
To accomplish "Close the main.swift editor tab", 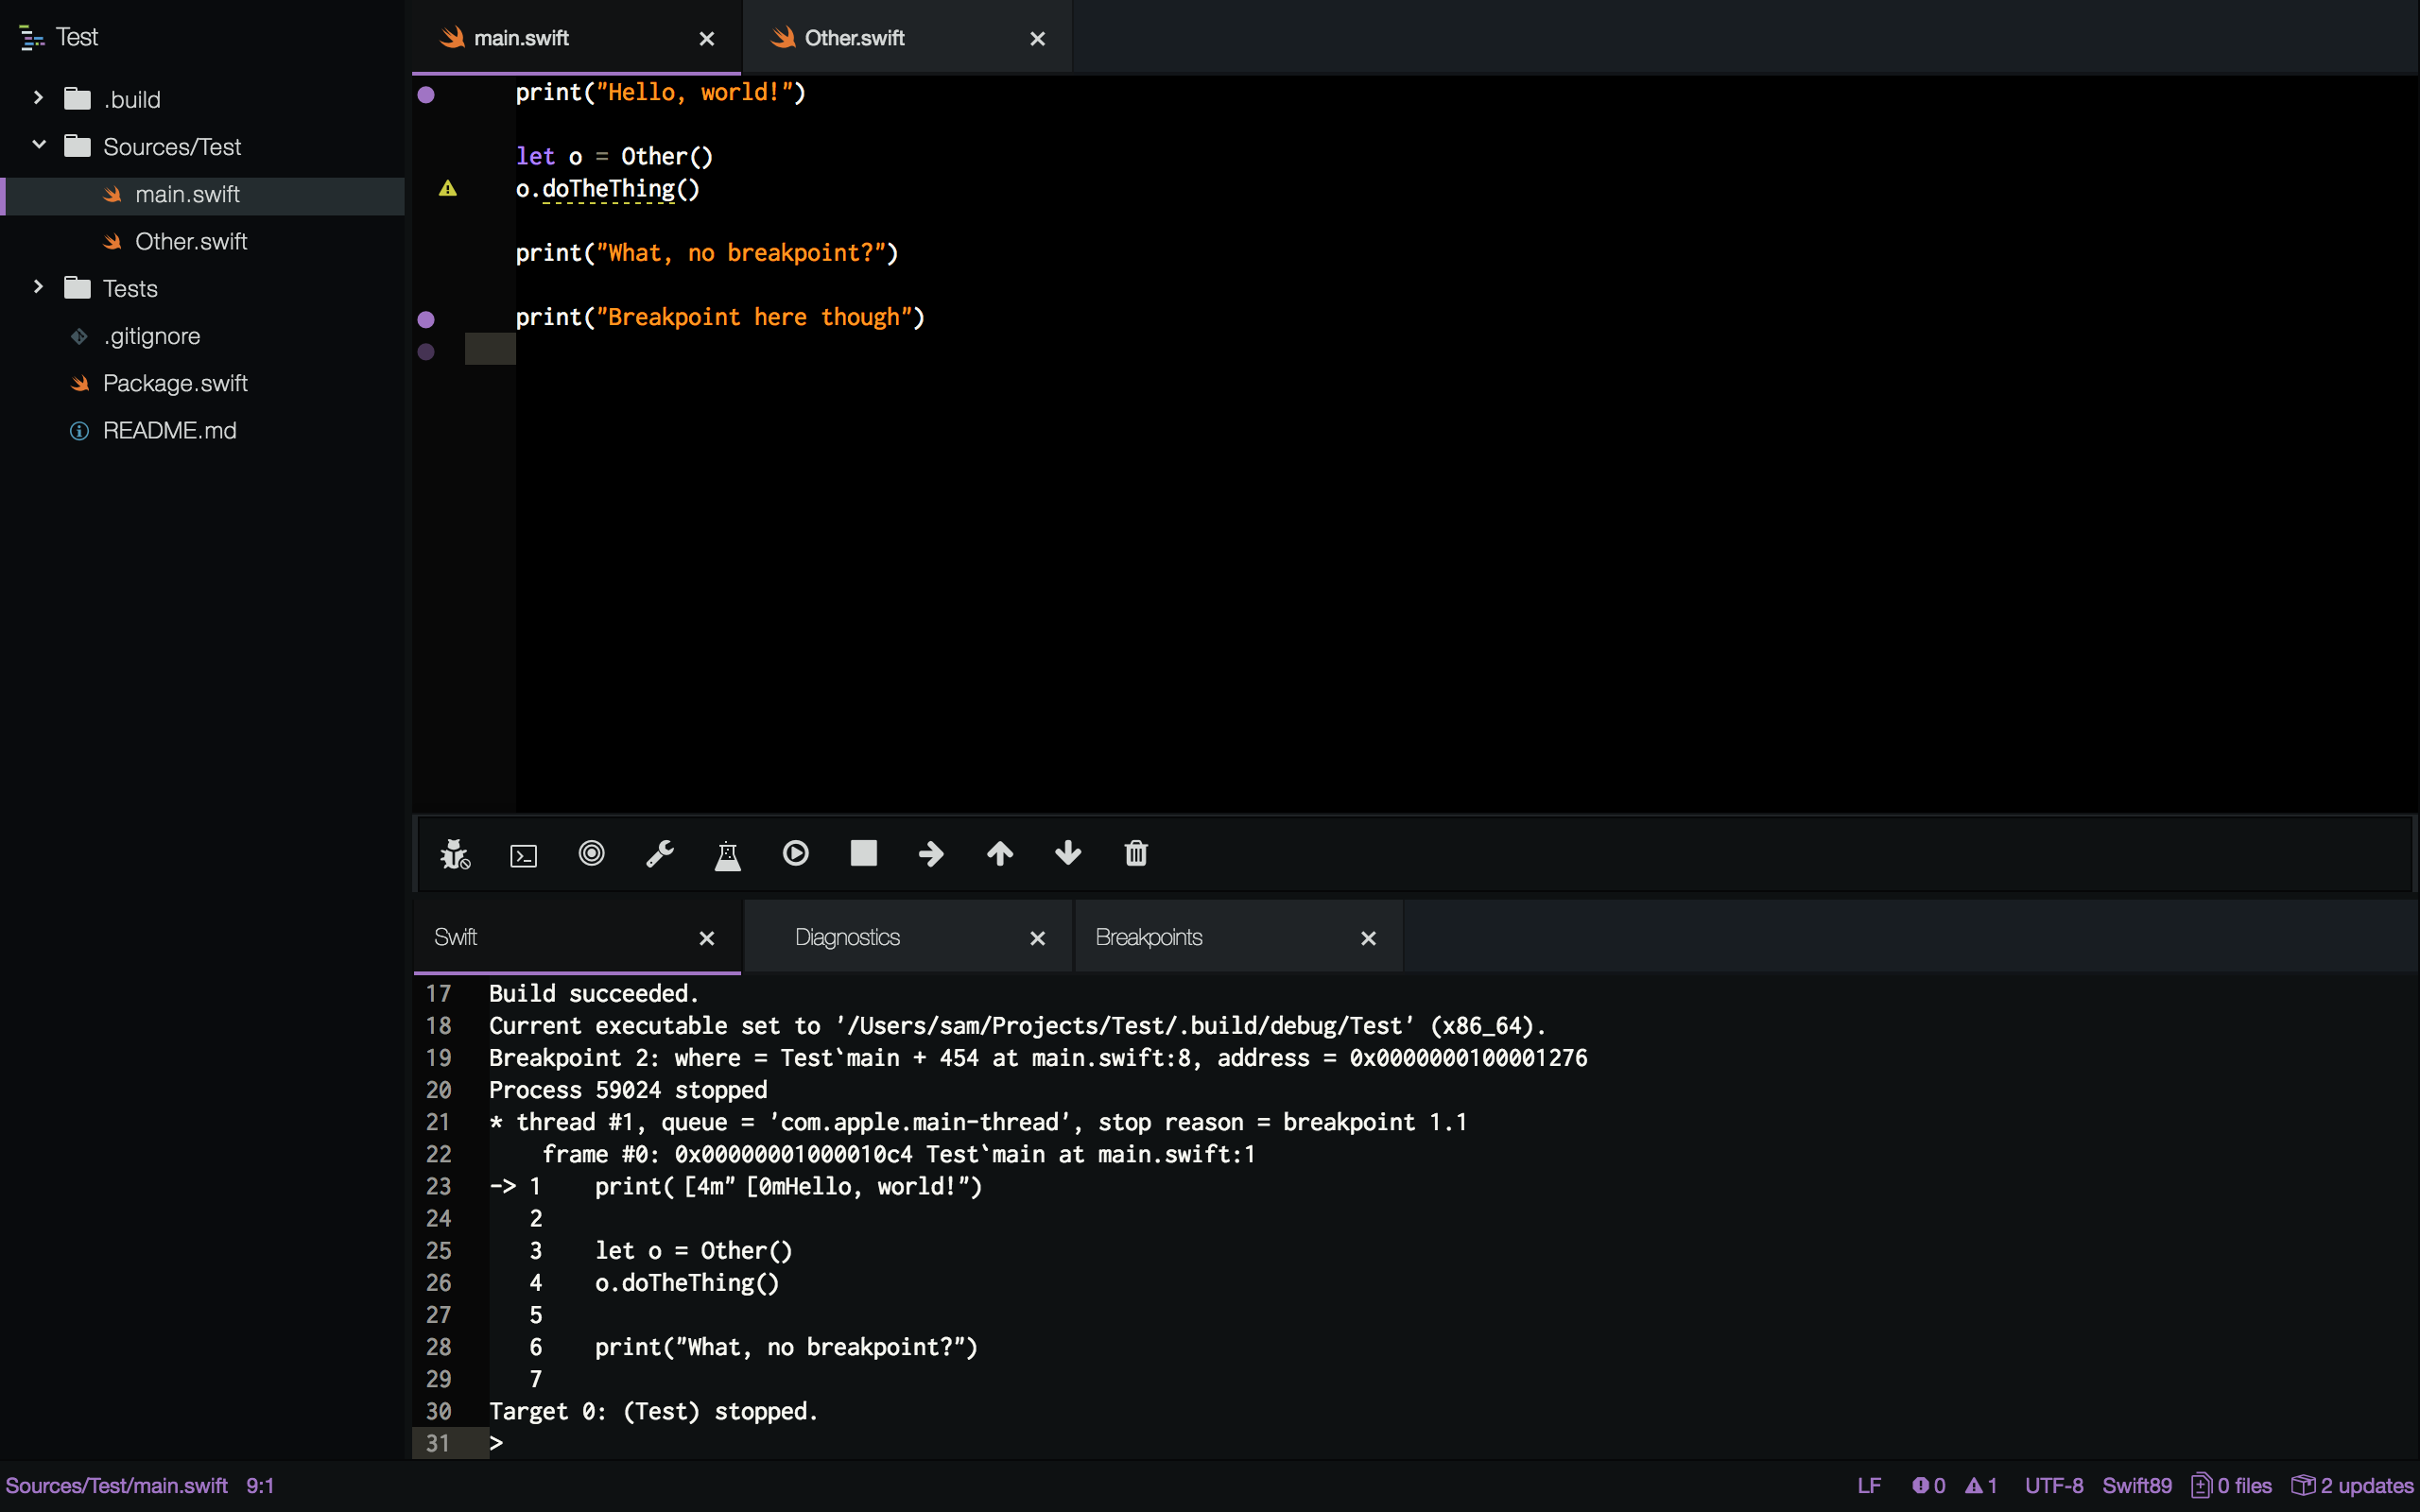I will (x=706, y=39).
